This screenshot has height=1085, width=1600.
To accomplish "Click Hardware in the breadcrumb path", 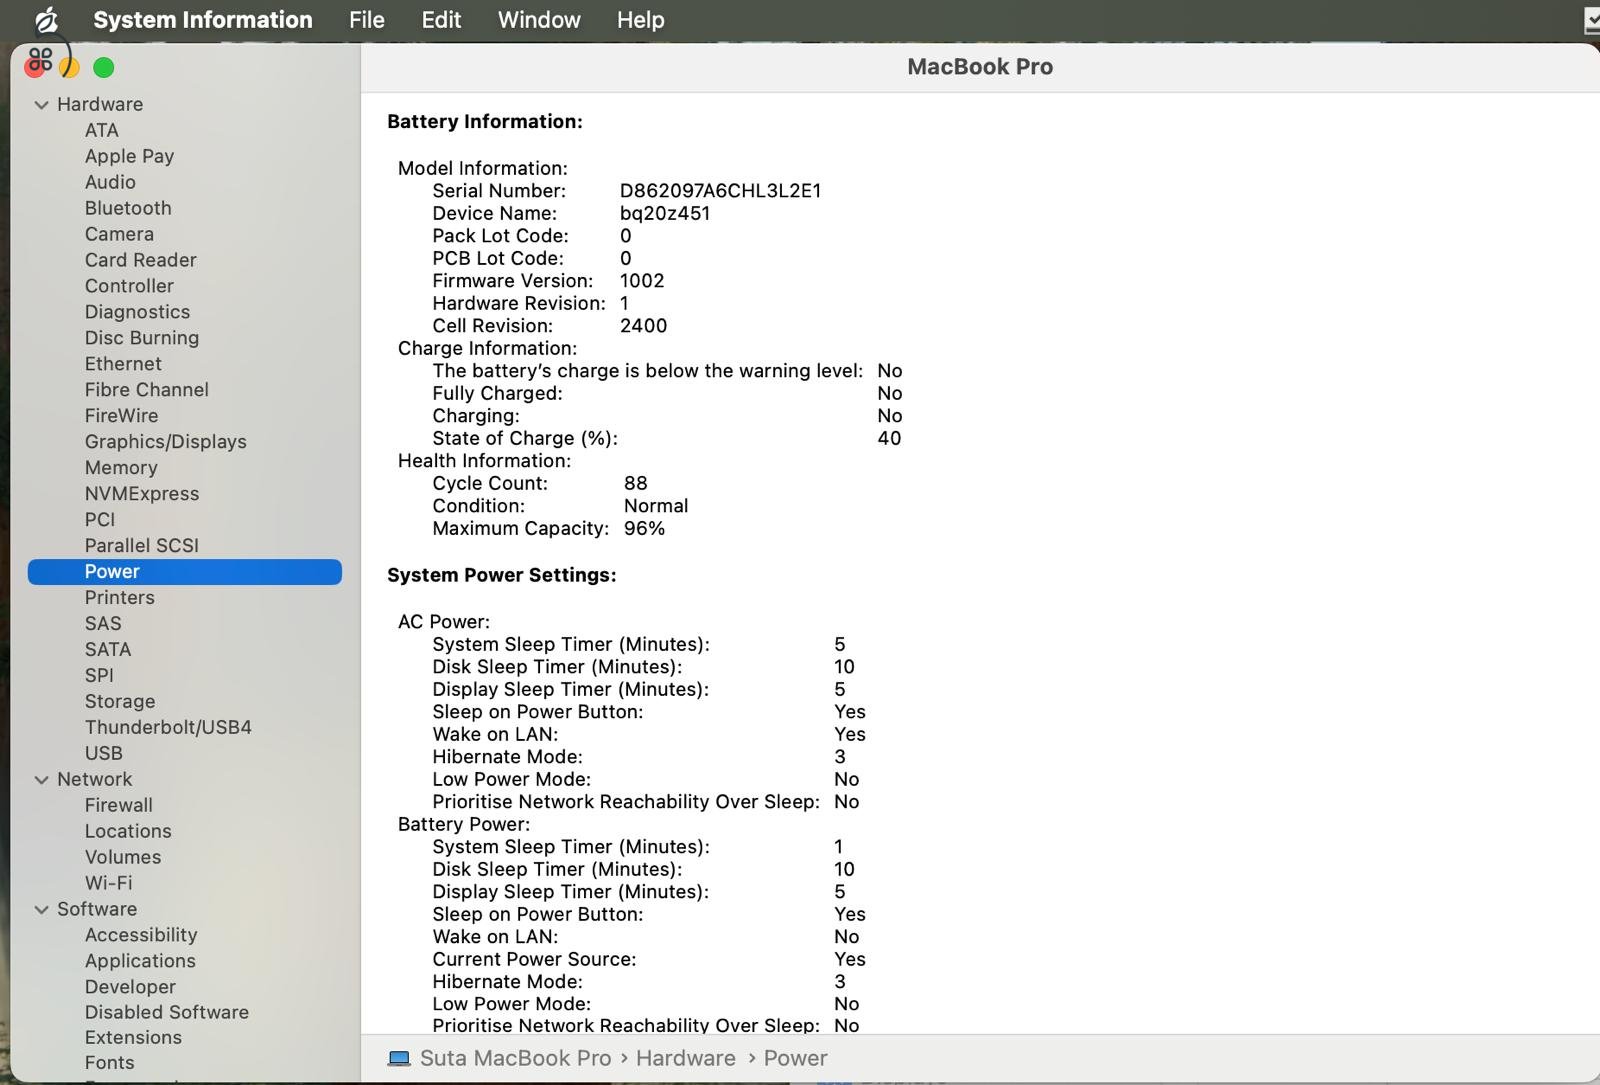I will click(685, 1058).
